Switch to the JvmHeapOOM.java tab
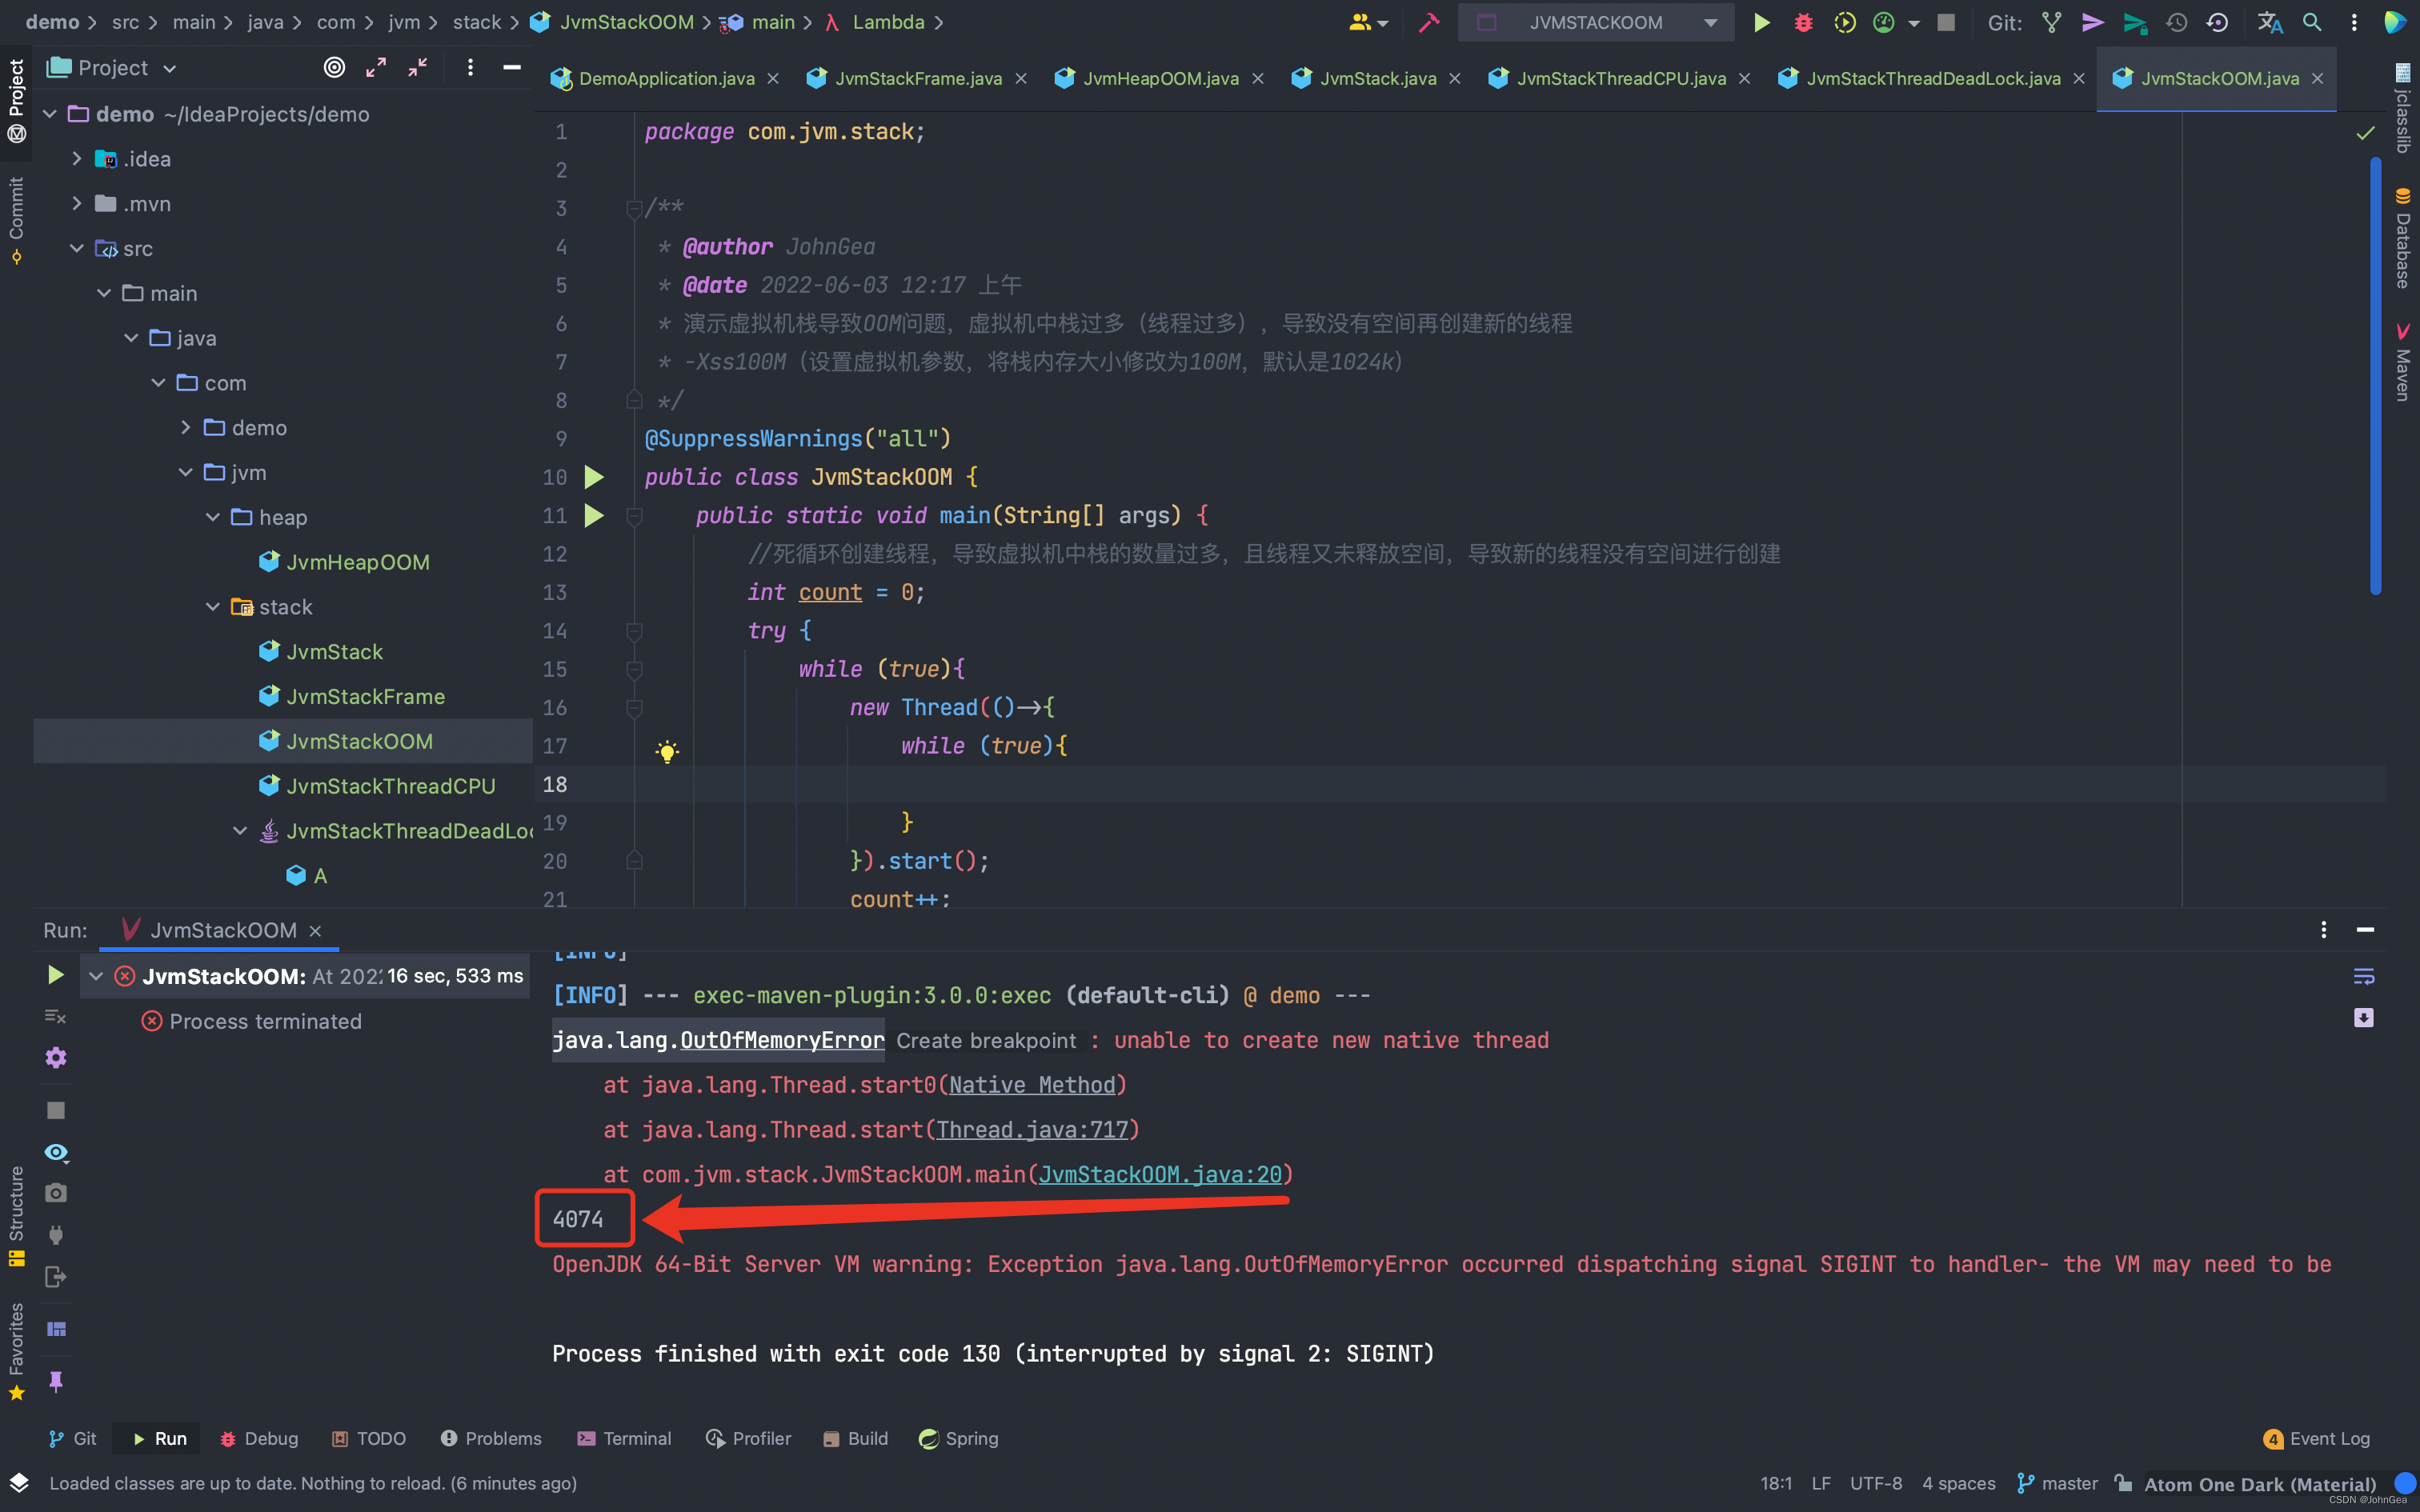The width and height of the screenshot is (2420, 1512). (x=1159, y=78)
